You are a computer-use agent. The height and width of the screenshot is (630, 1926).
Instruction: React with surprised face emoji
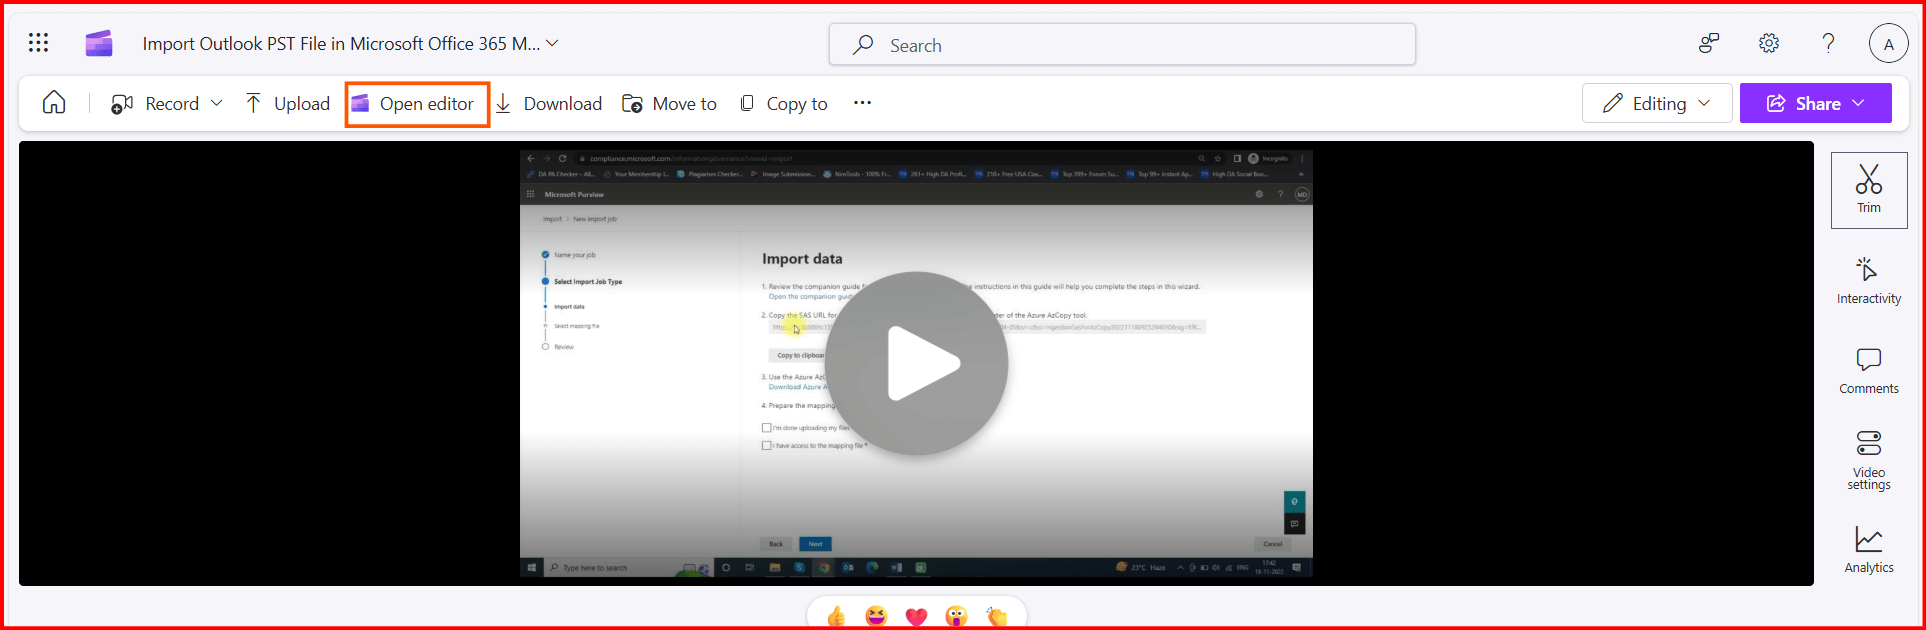(956, 617)
